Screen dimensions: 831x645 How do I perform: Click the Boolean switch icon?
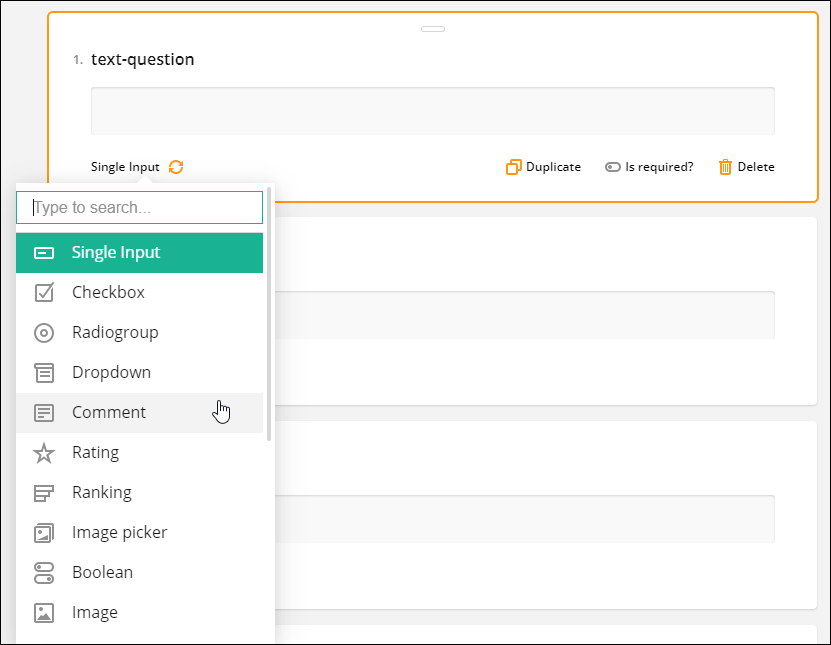[44, 573]
